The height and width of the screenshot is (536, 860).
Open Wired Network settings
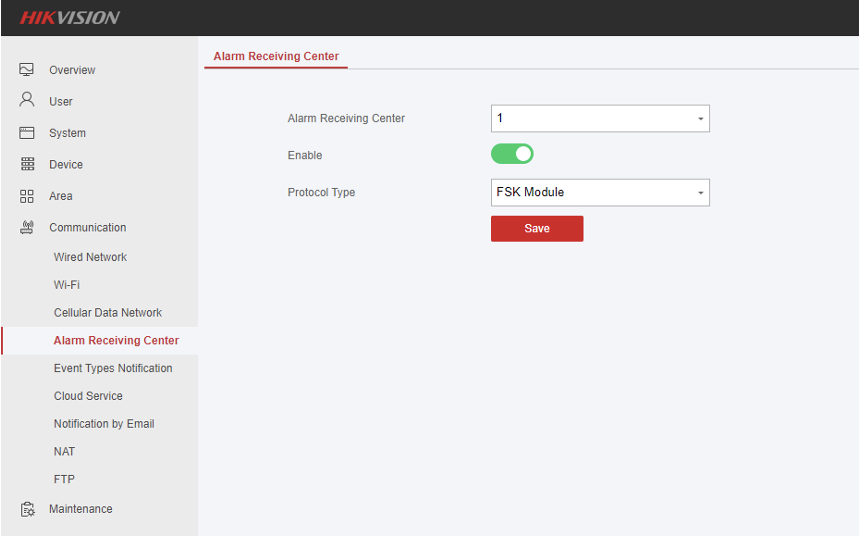coord(90,257)
